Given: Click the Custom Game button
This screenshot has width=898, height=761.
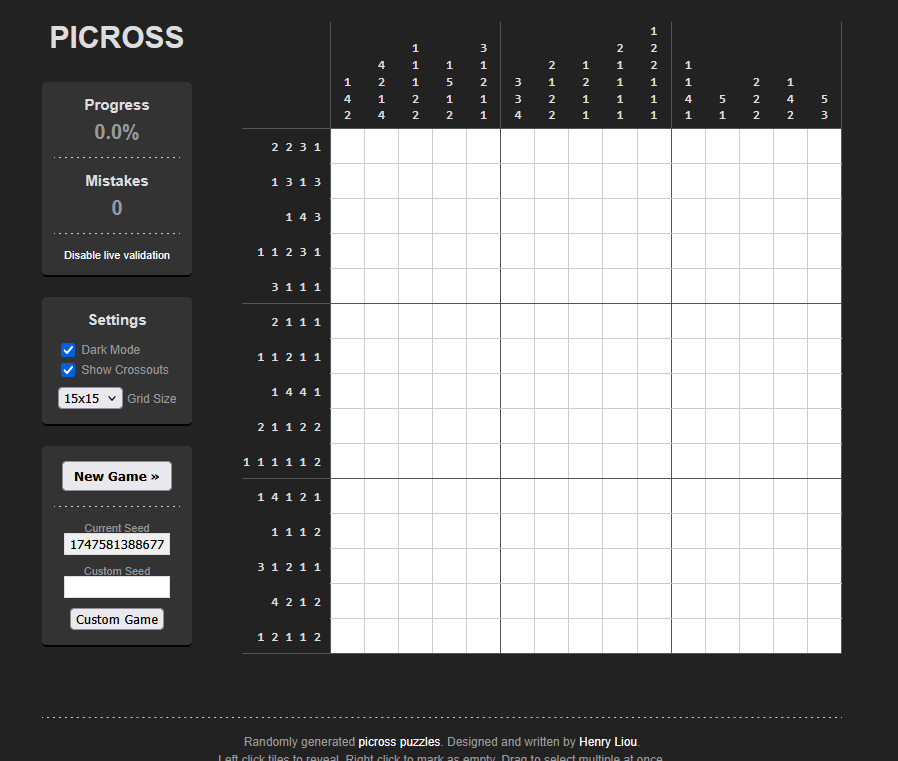Looking at the screenshot, I should point(117,620).
